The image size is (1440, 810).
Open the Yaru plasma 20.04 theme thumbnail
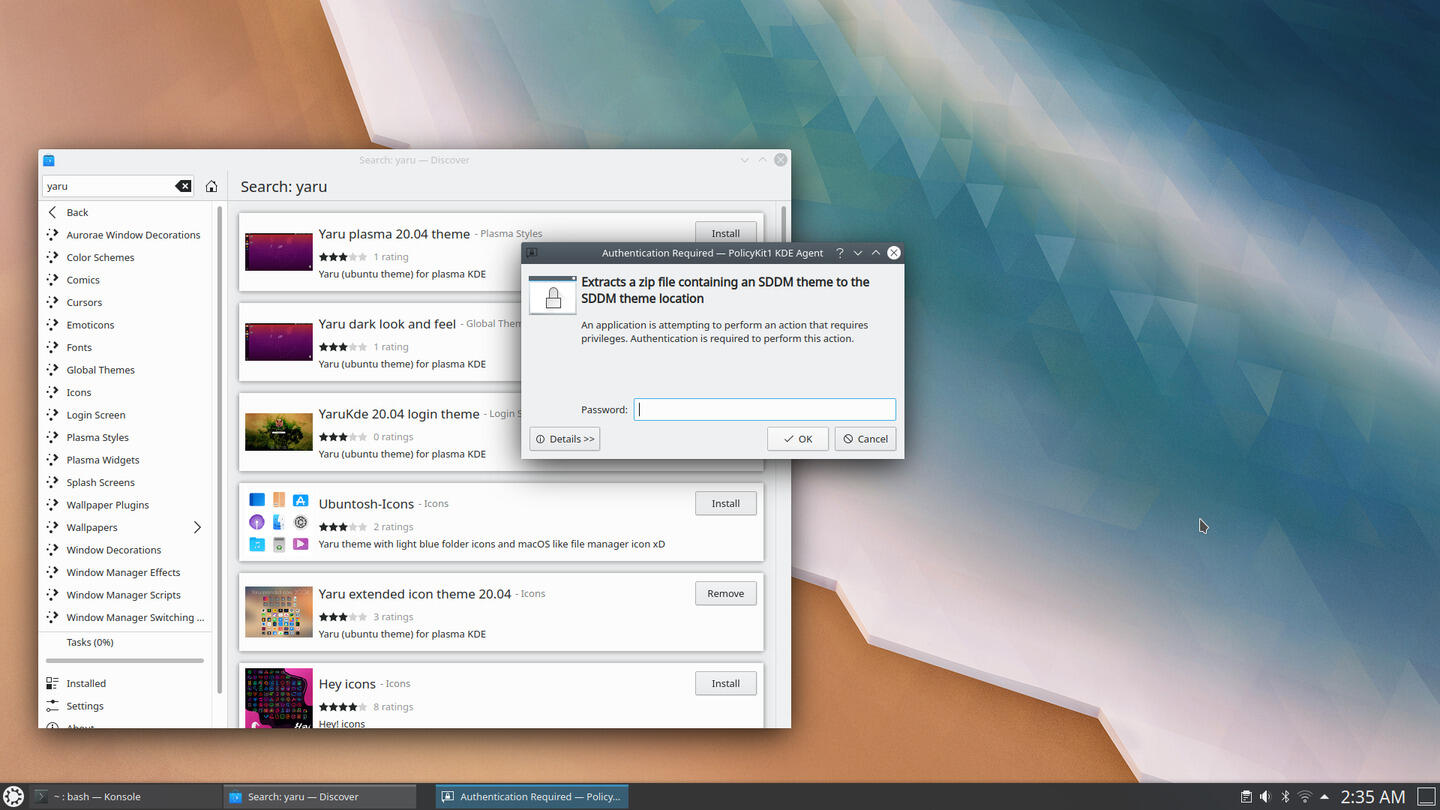point(279,251)
